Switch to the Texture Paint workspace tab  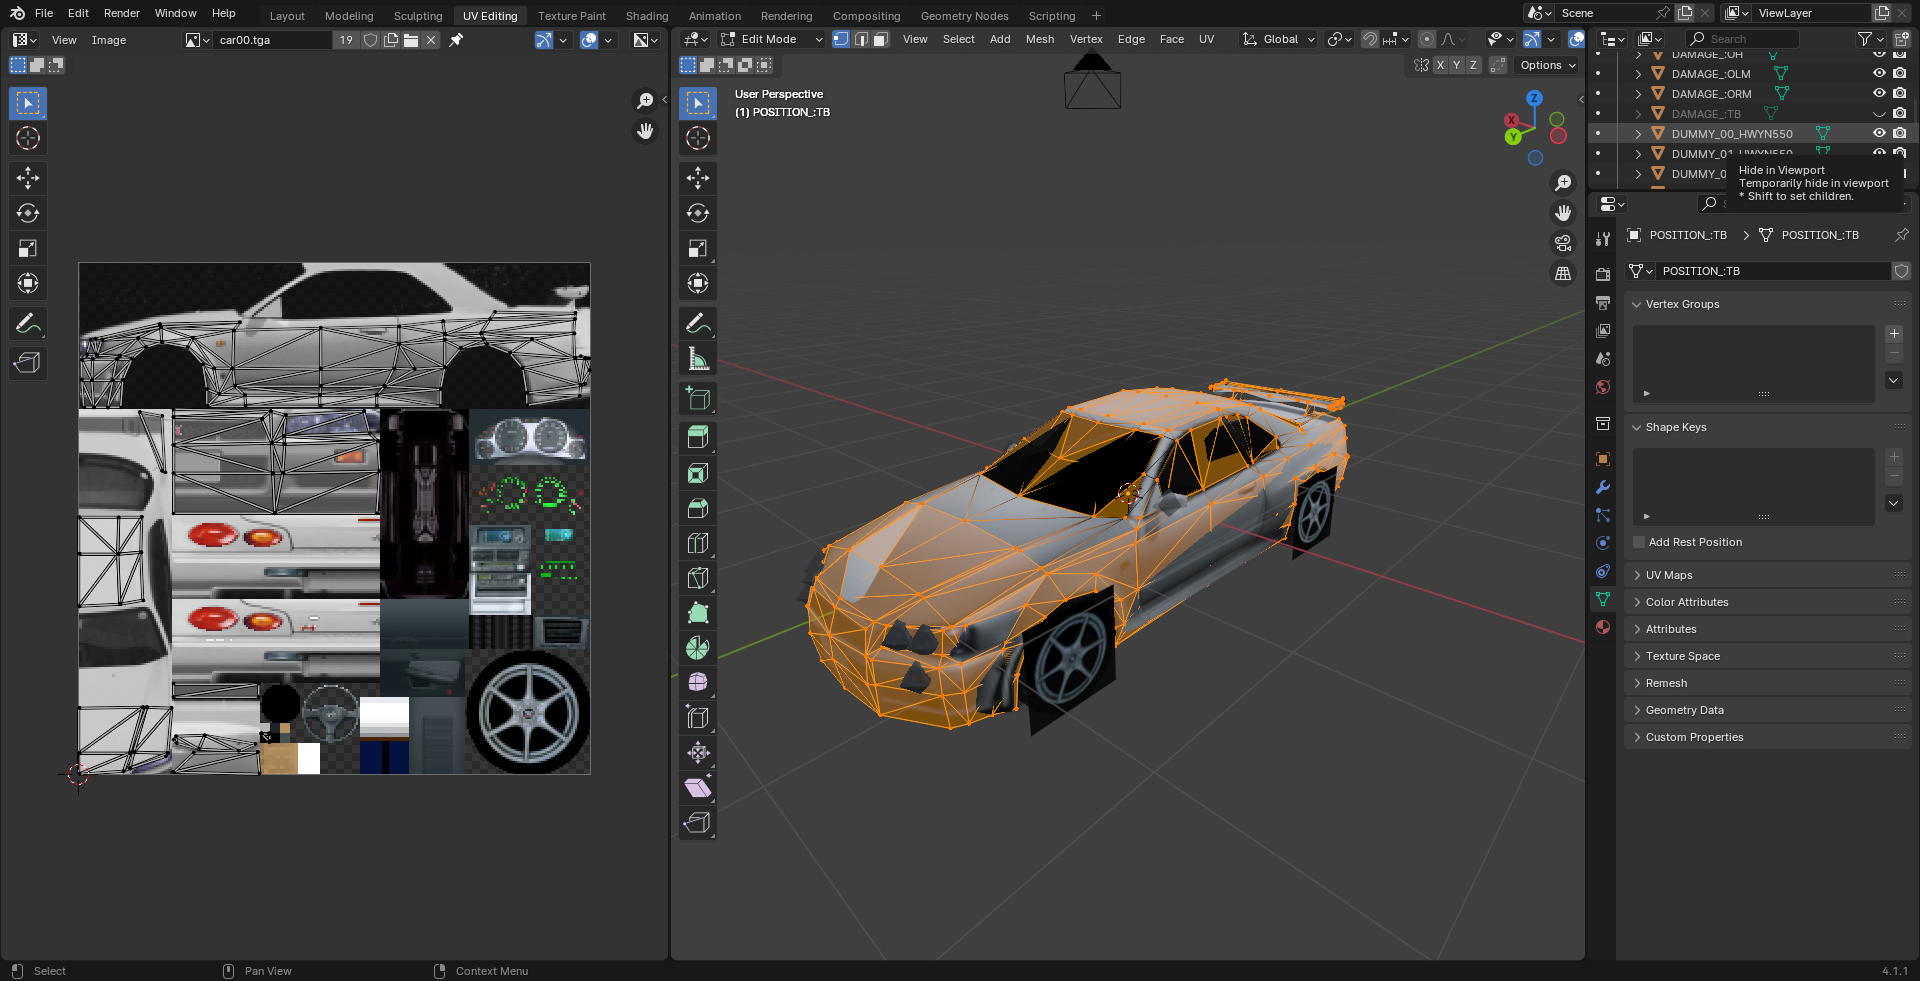coord(572,16)
